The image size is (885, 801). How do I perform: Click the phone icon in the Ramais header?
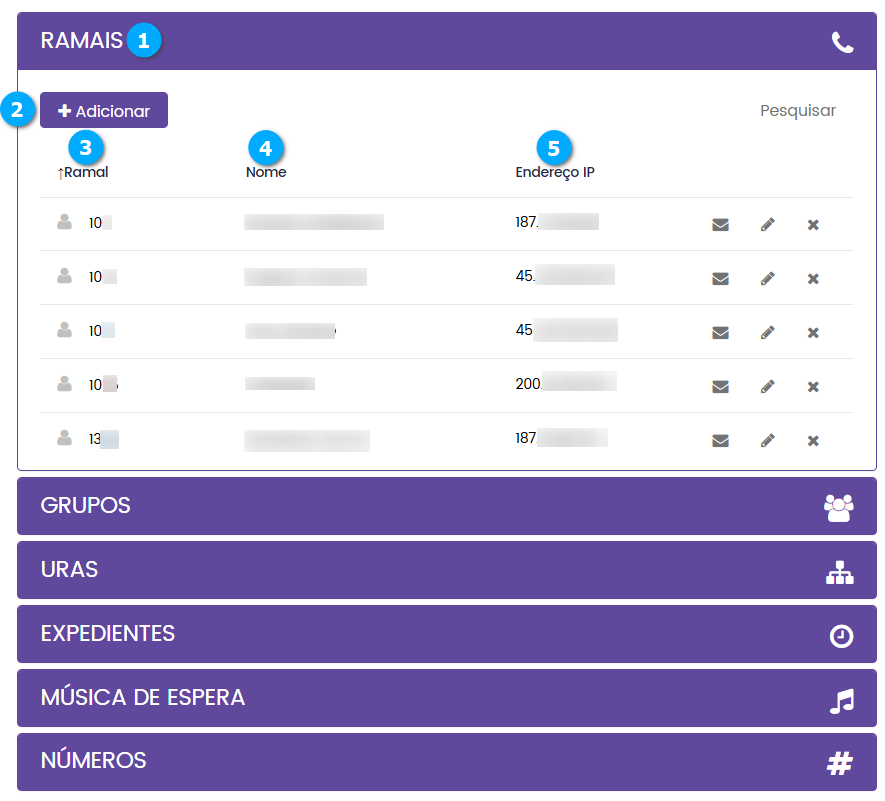tap(842, 42)
